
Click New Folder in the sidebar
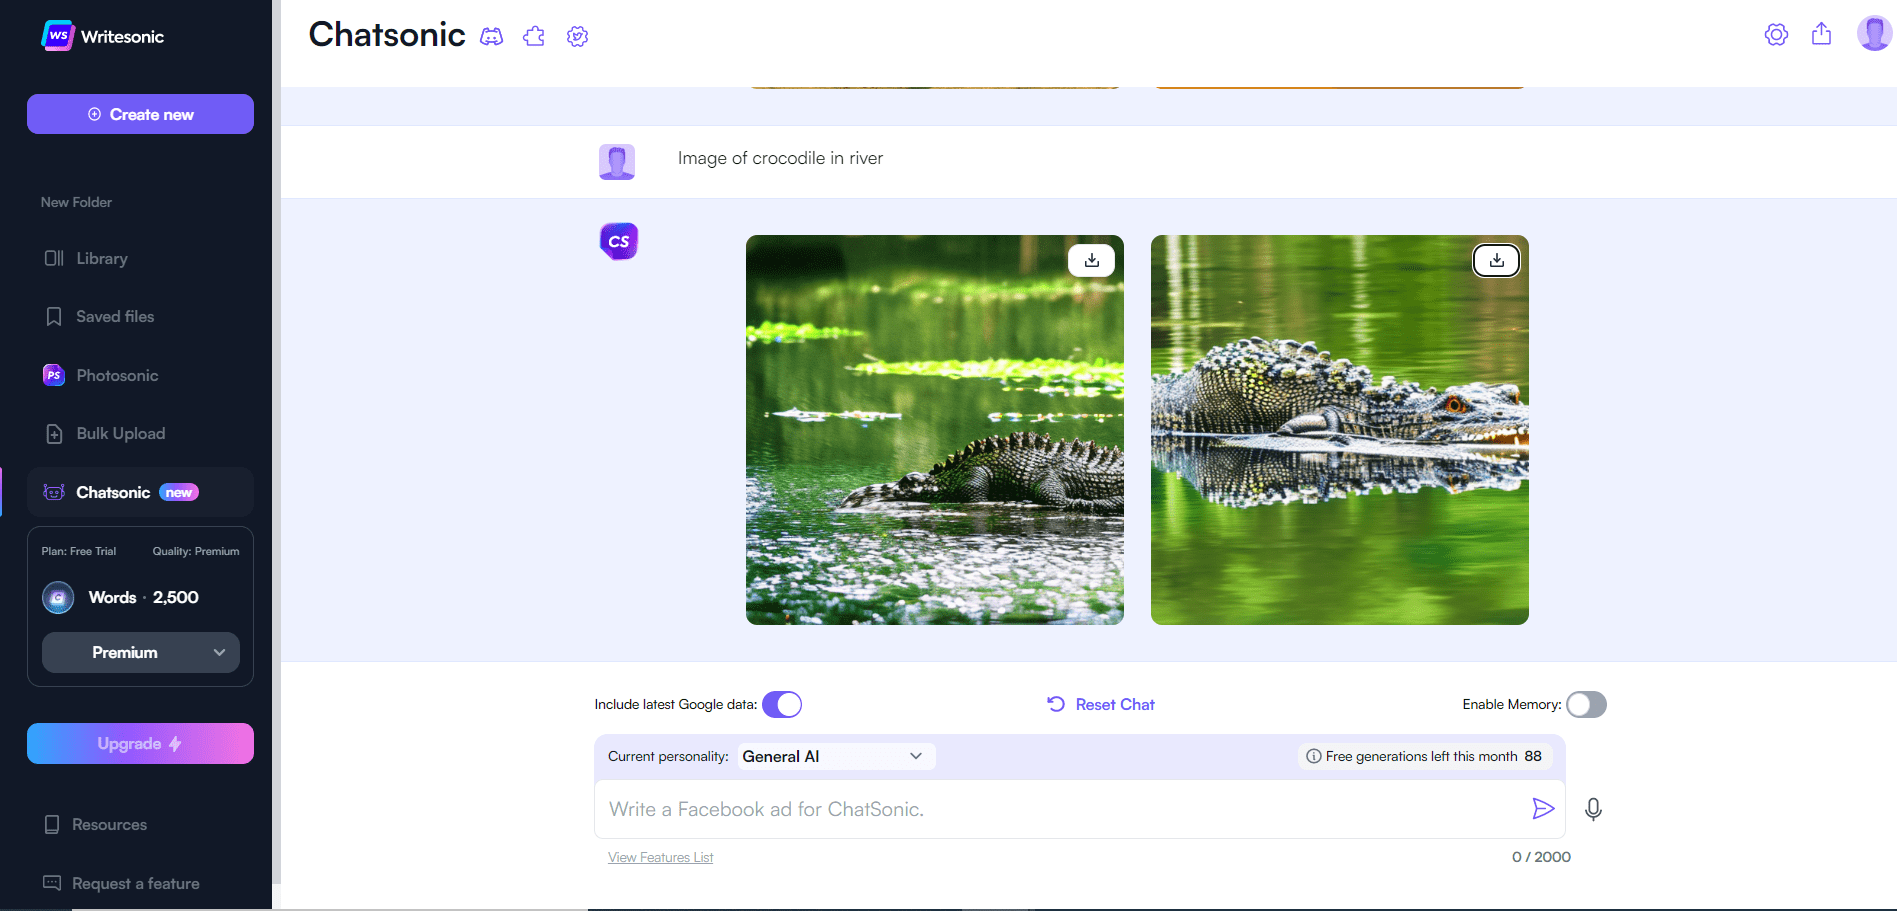click(x=76, y=202)
